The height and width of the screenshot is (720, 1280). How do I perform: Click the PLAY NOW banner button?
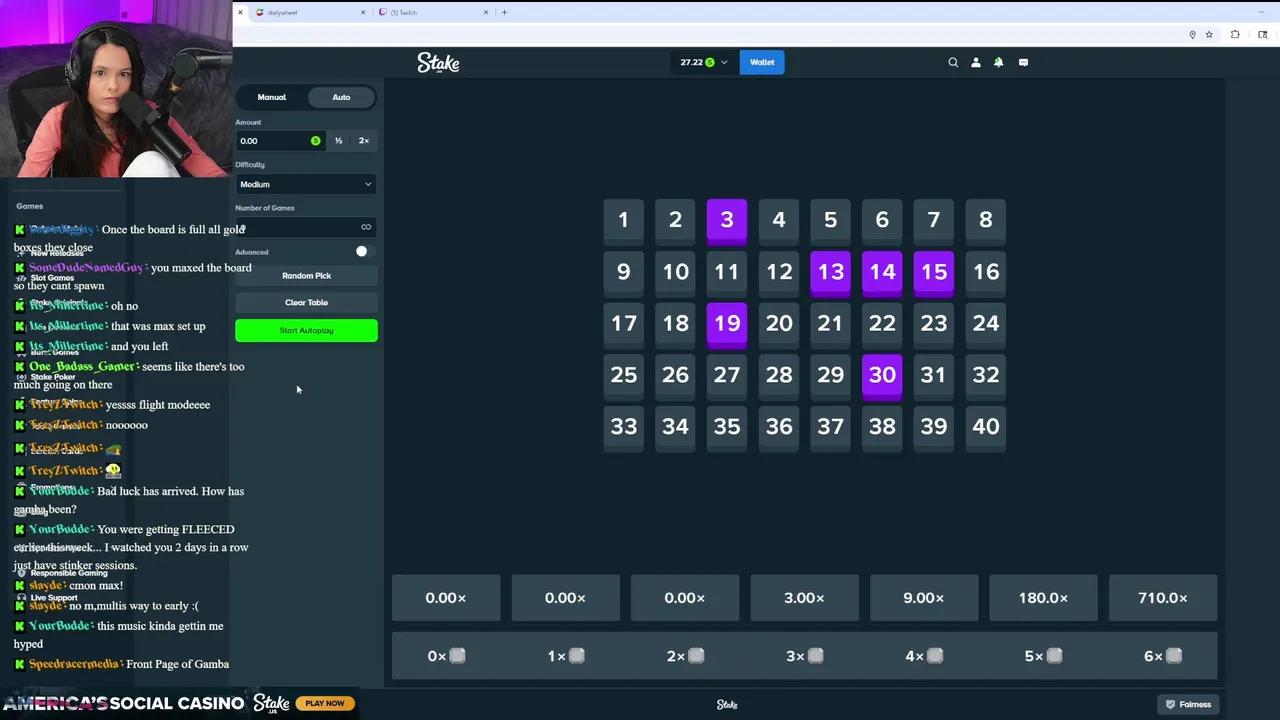point(325,703)
